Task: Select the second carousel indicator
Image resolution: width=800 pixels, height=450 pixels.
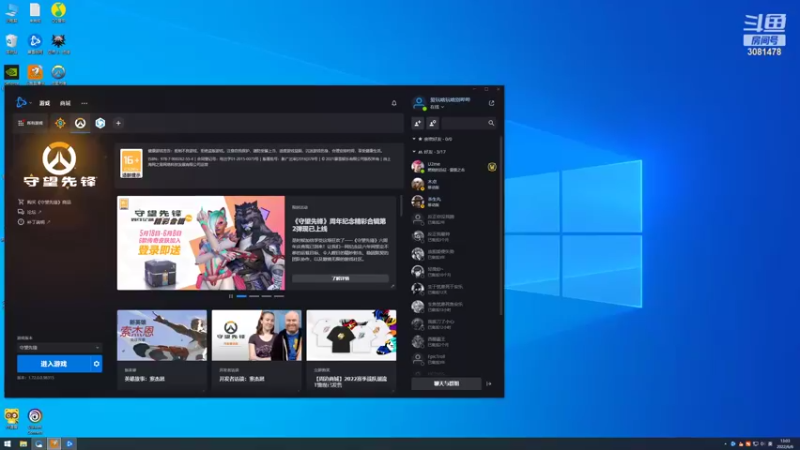Action: point(254,296)
